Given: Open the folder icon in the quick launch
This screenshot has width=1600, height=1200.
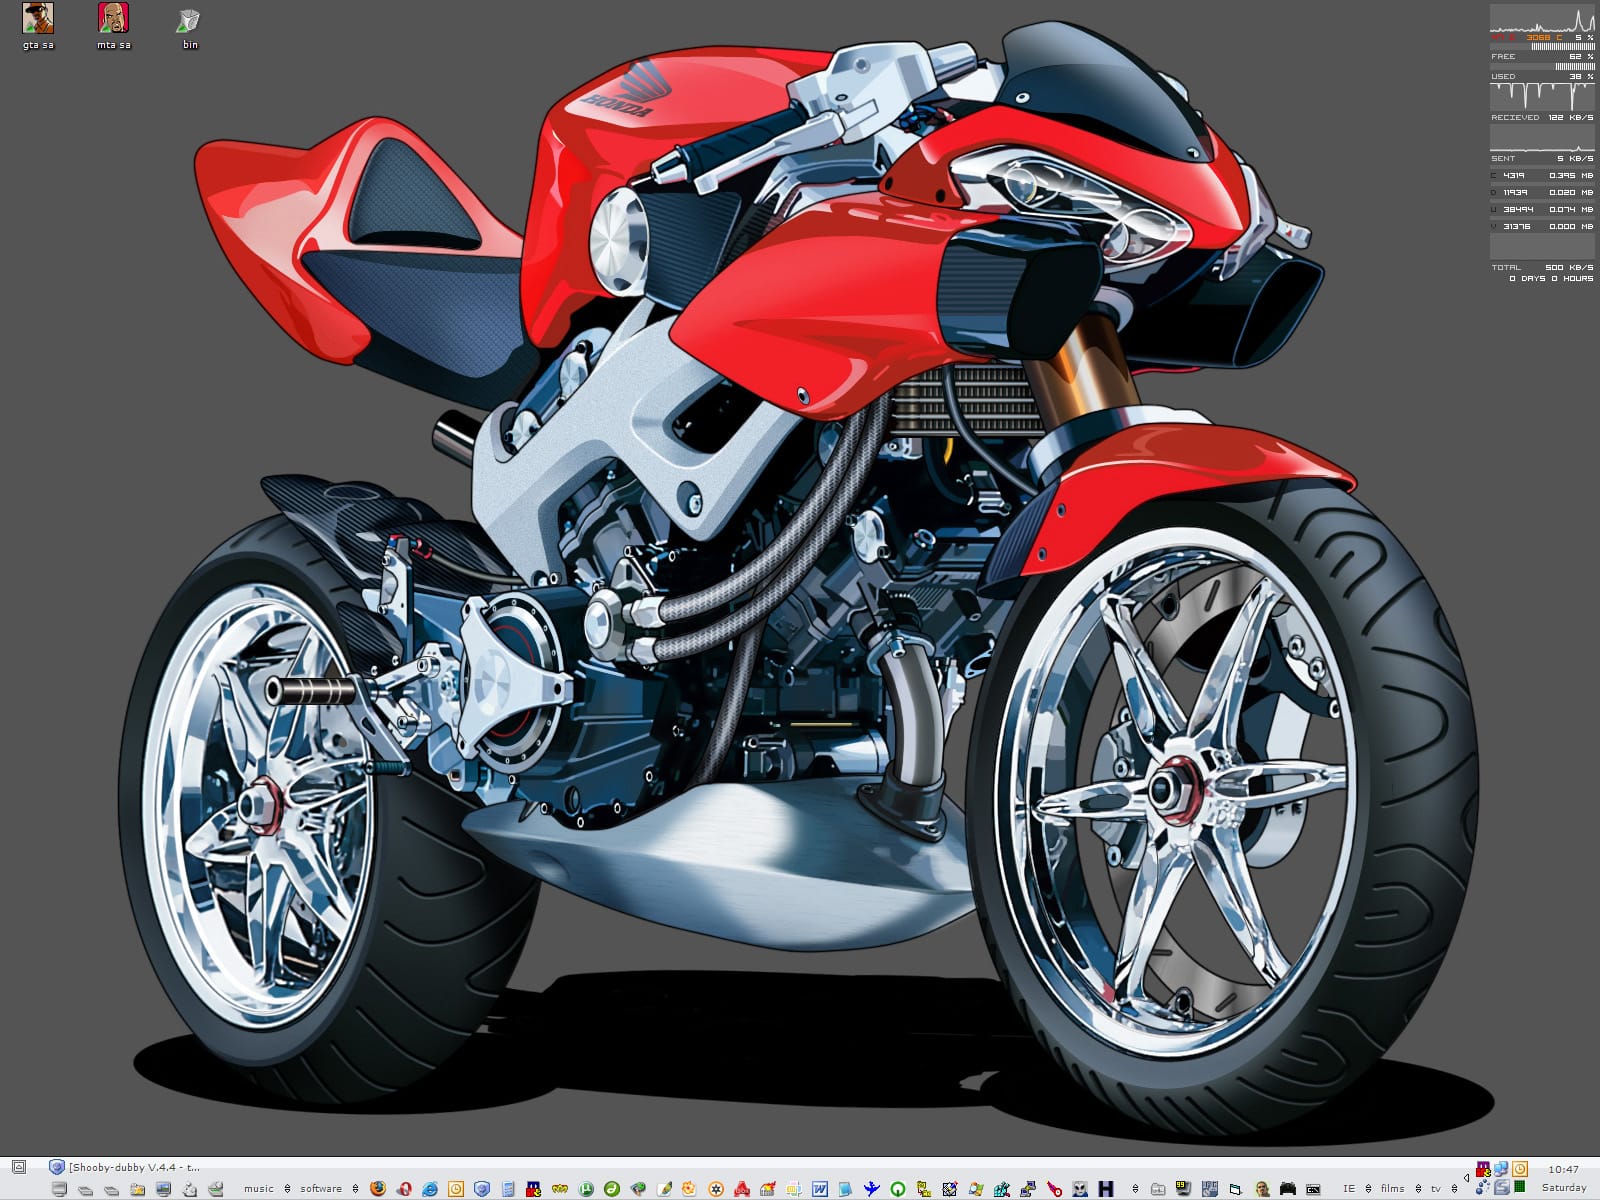Looking at the screenshot, I should pyautogui.click(x=137, y=1189).
